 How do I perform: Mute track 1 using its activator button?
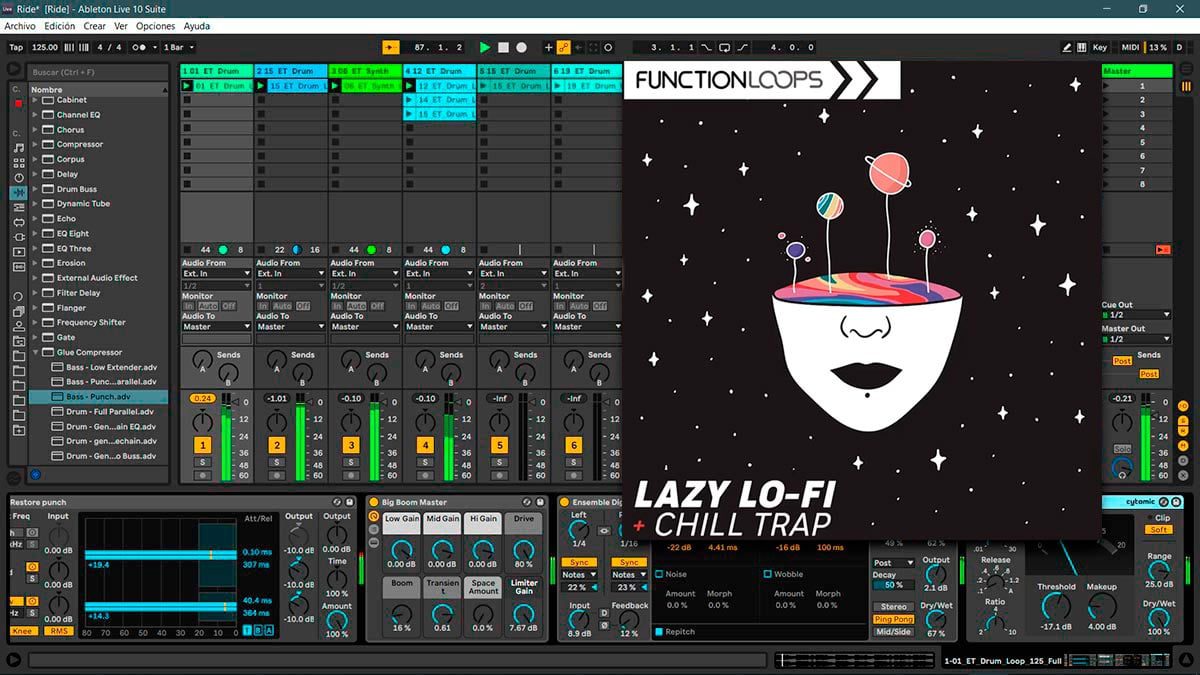click(x=203, y=445)
